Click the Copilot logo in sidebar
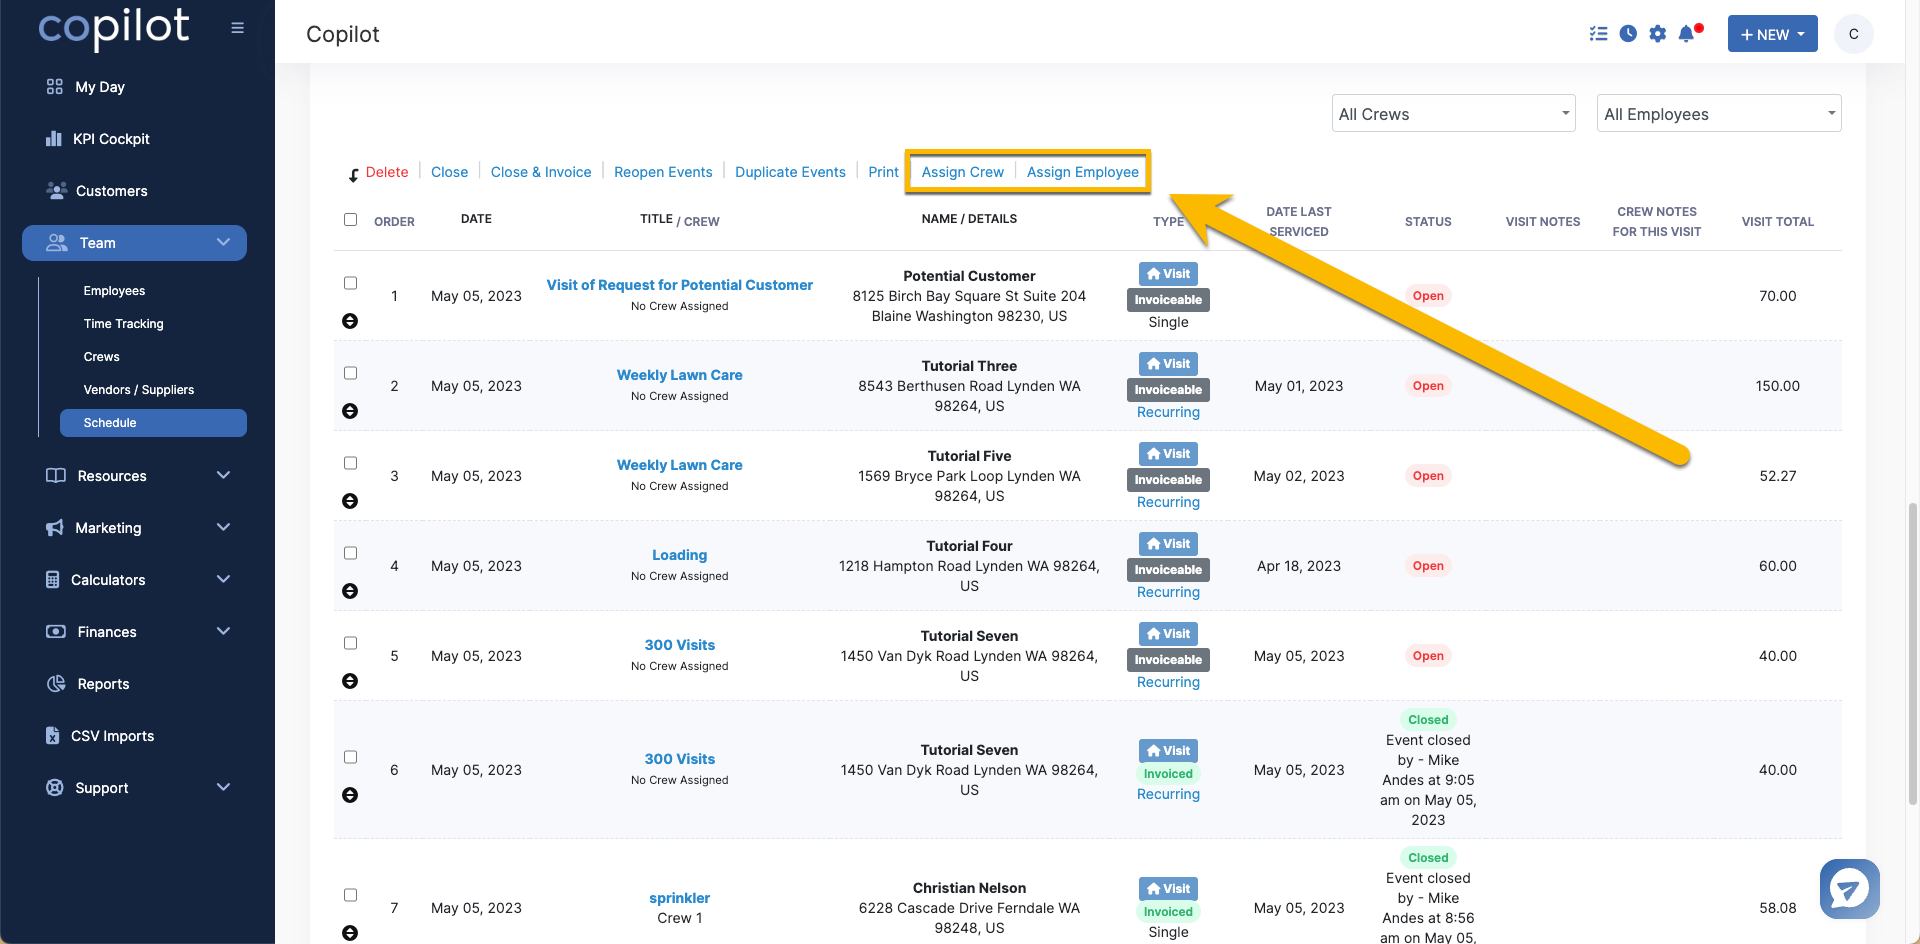The width and height of the screenshot is (1920, 944). [114, 28]
